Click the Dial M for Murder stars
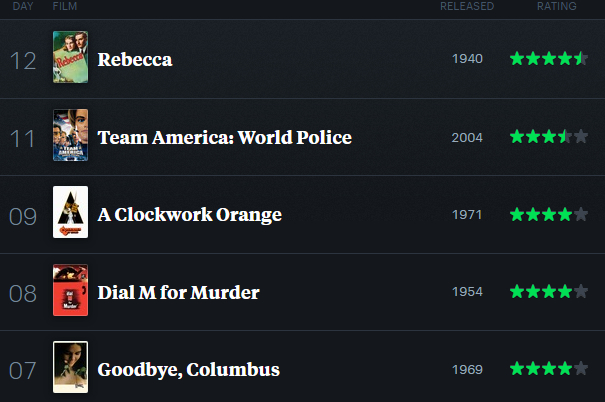Viewport: 605px width, 402px height. 548,291
